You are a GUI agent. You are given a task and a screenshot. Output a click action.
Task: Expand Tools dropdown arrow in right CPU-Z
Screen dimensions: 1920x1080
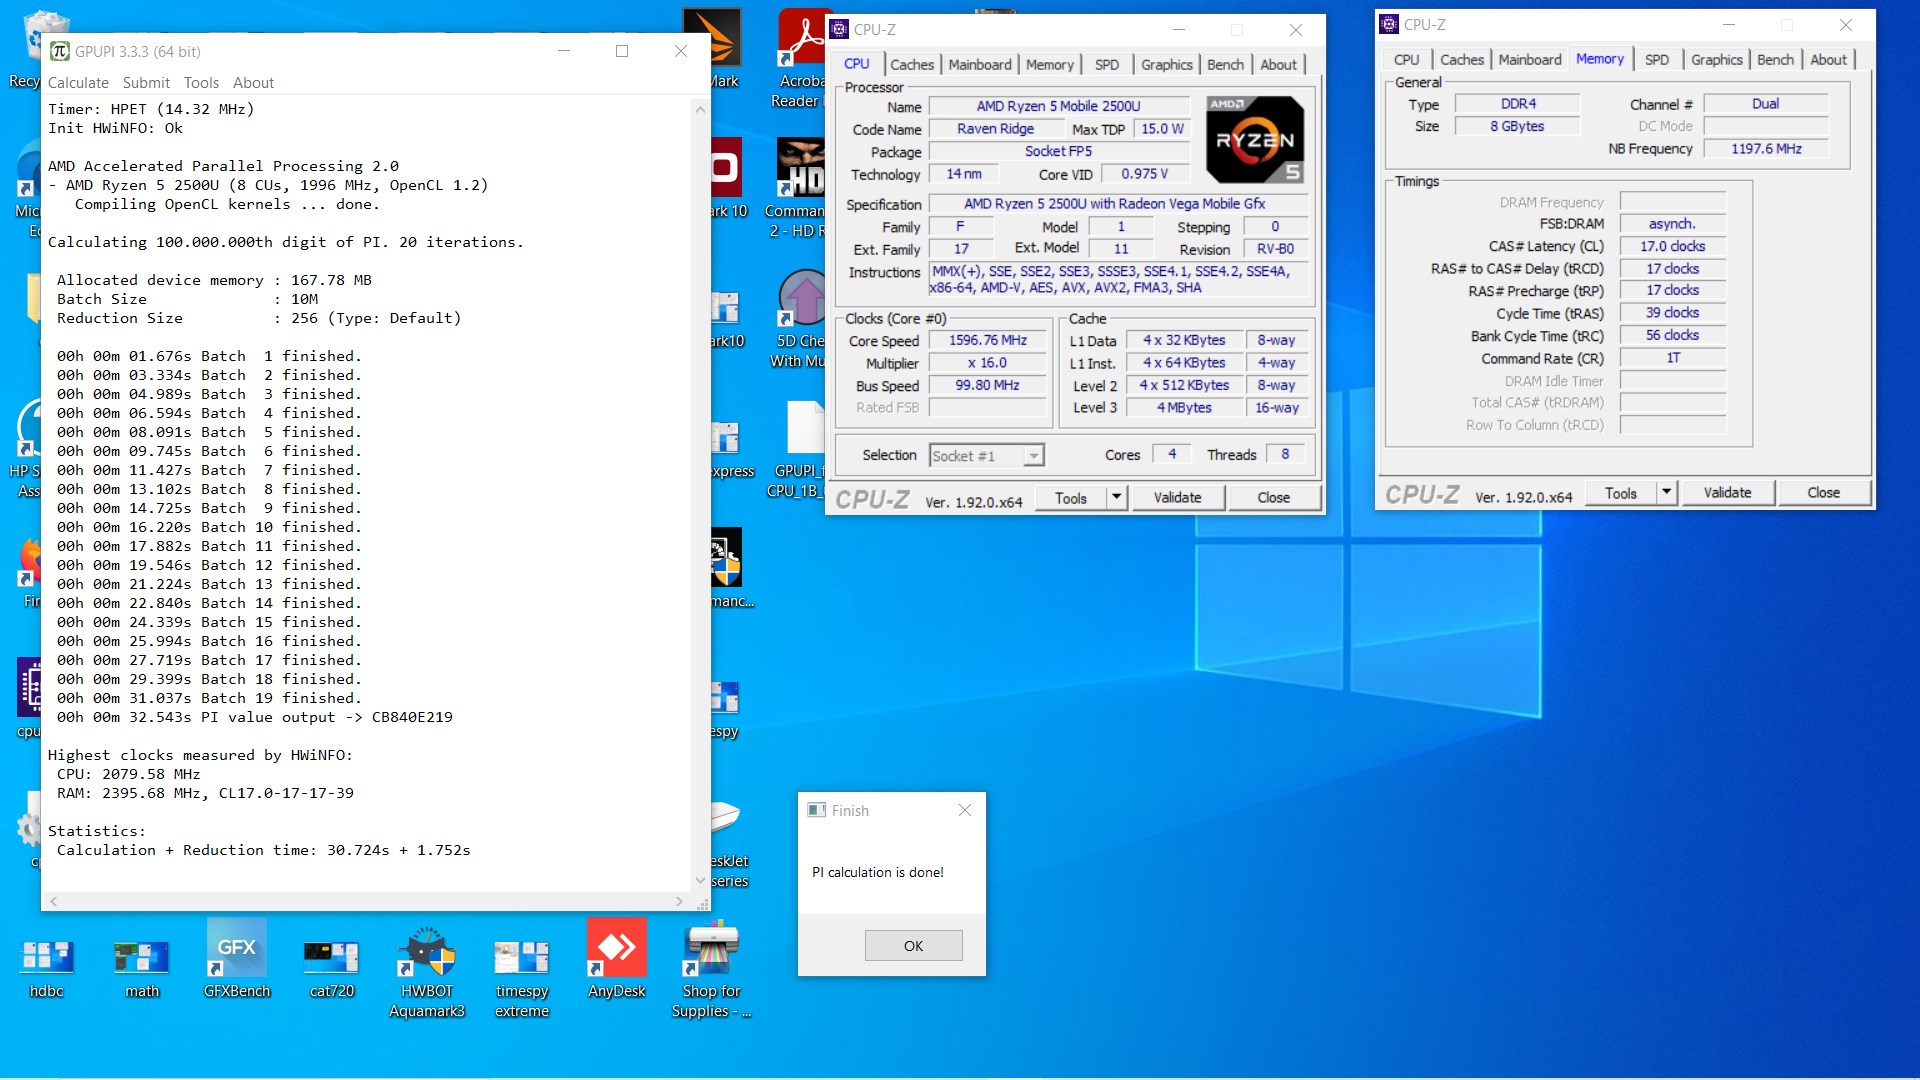point(1666,492)
